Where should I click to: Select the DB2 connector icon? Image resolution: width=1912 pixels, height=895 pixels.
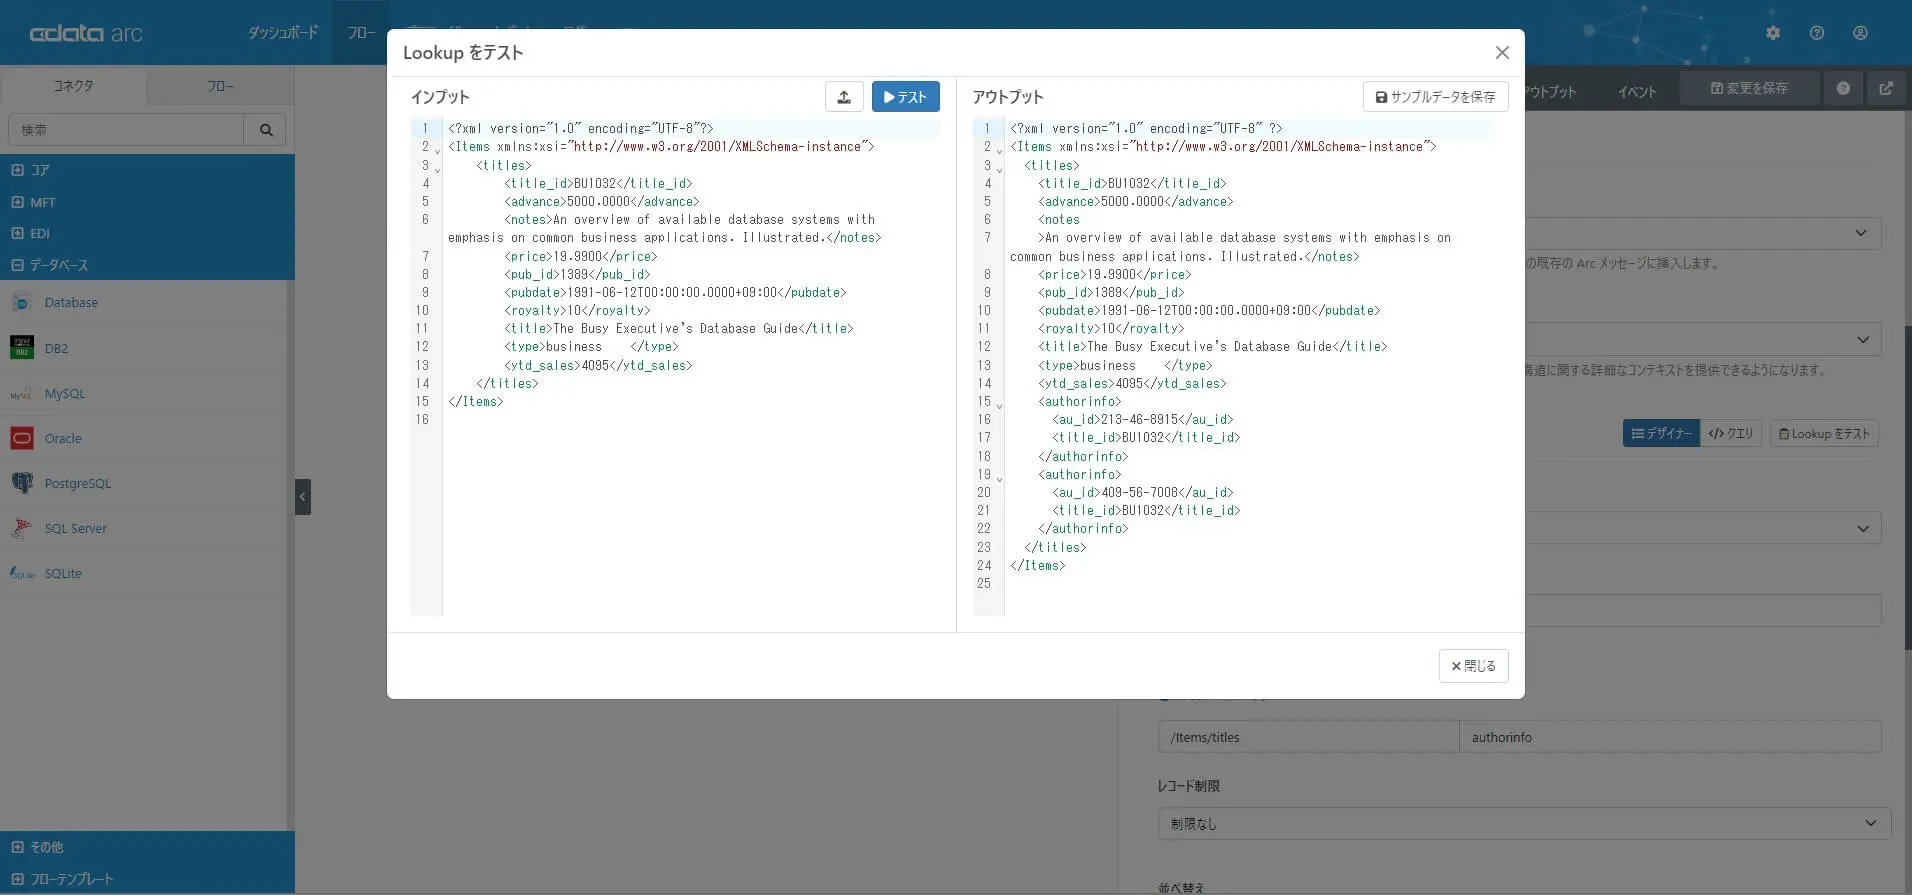(x=22, y=348)
